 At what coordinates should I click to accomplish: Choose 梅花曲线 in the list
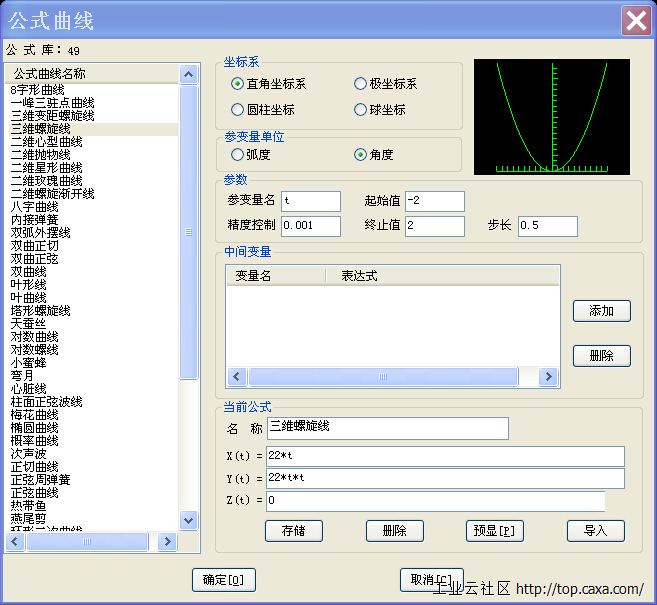point(34,415)
